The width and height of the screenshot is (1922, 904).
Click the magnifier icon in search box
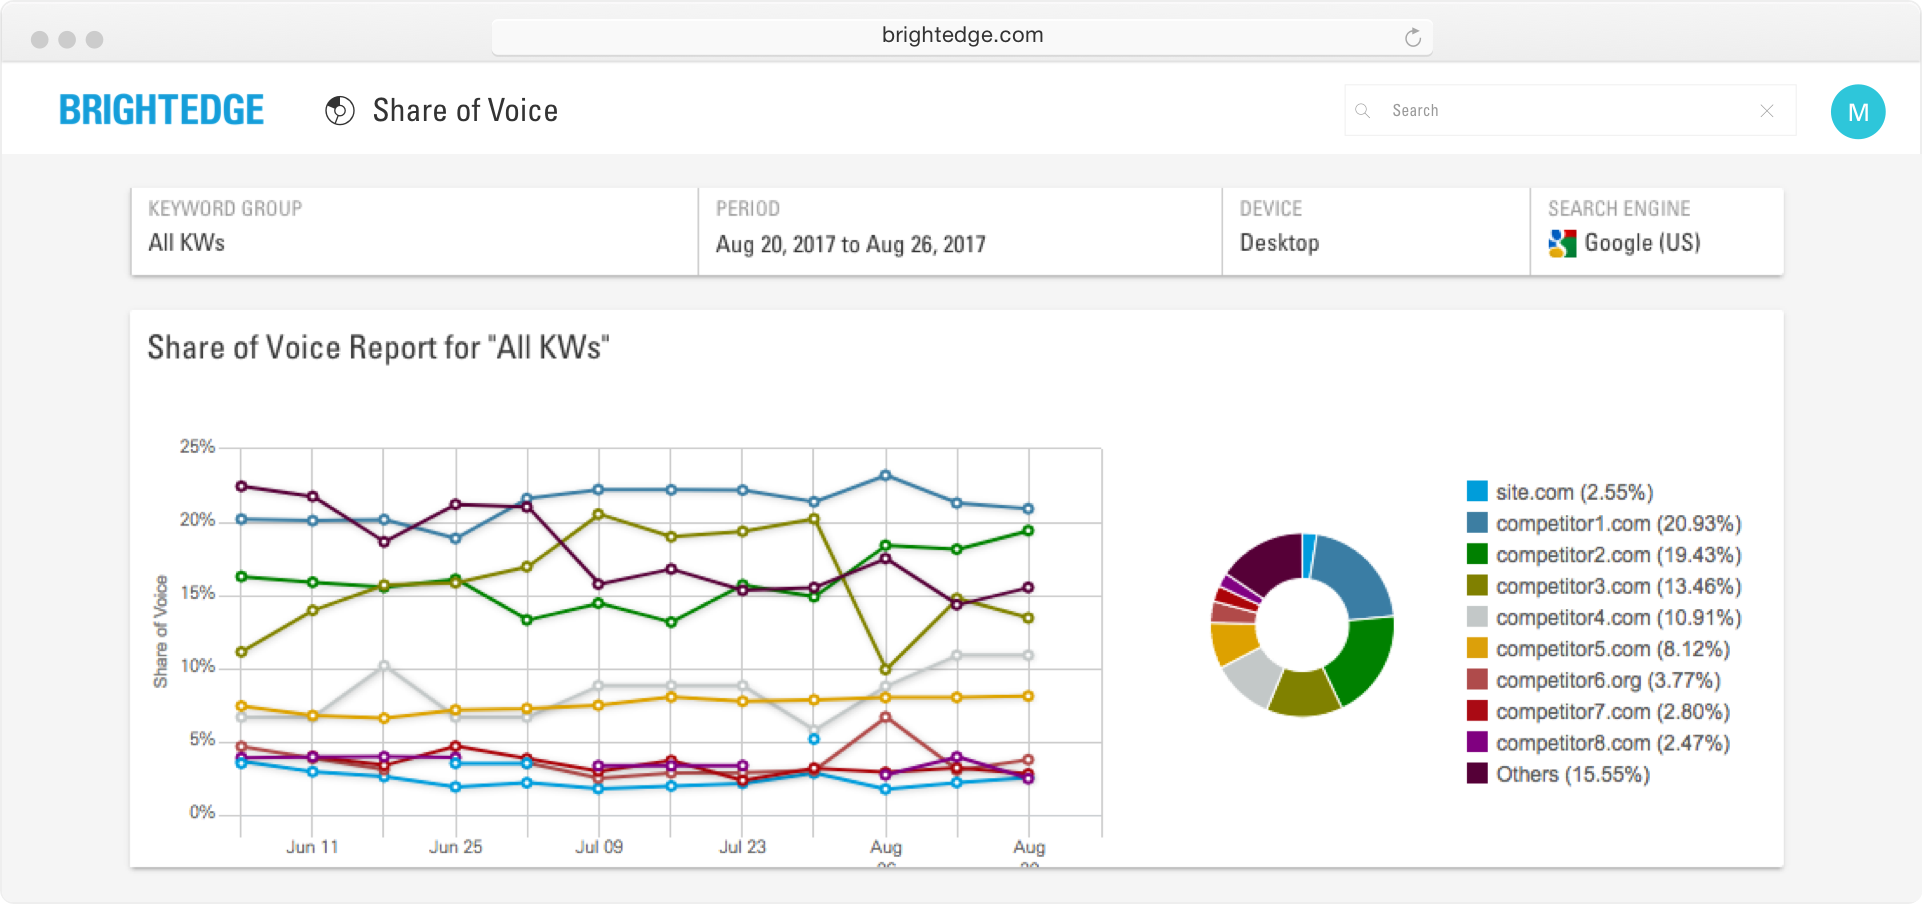(1362, 111)
